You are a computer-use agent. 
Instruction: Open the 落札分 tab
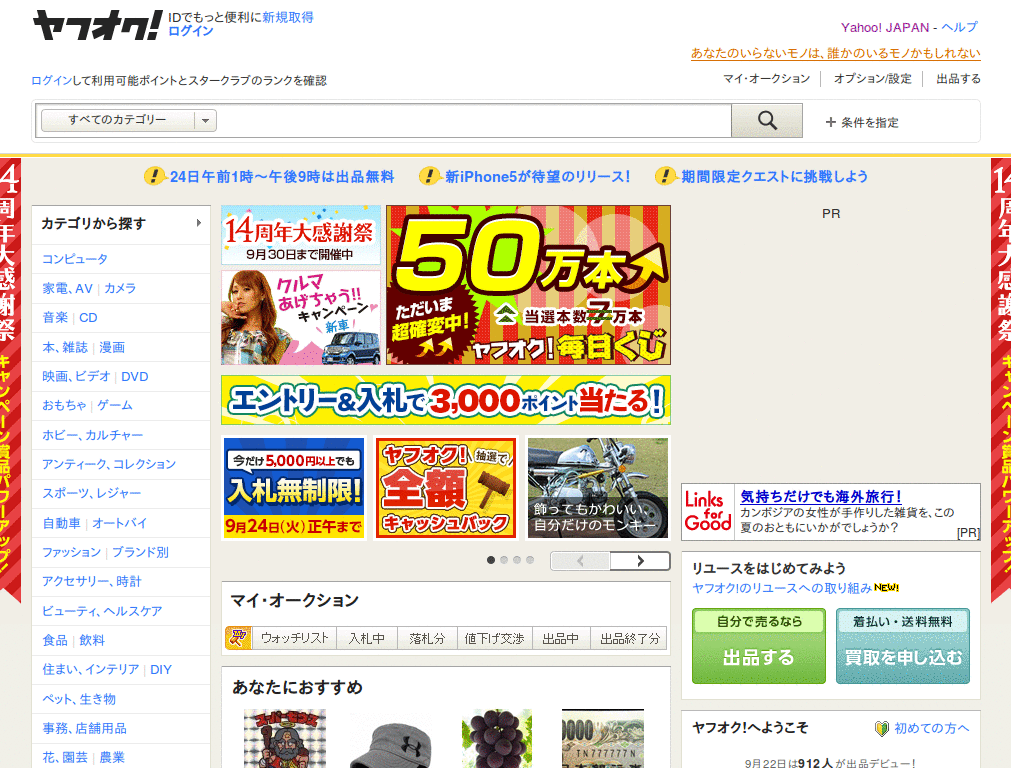pyautogui.click(x=427, y=638)
